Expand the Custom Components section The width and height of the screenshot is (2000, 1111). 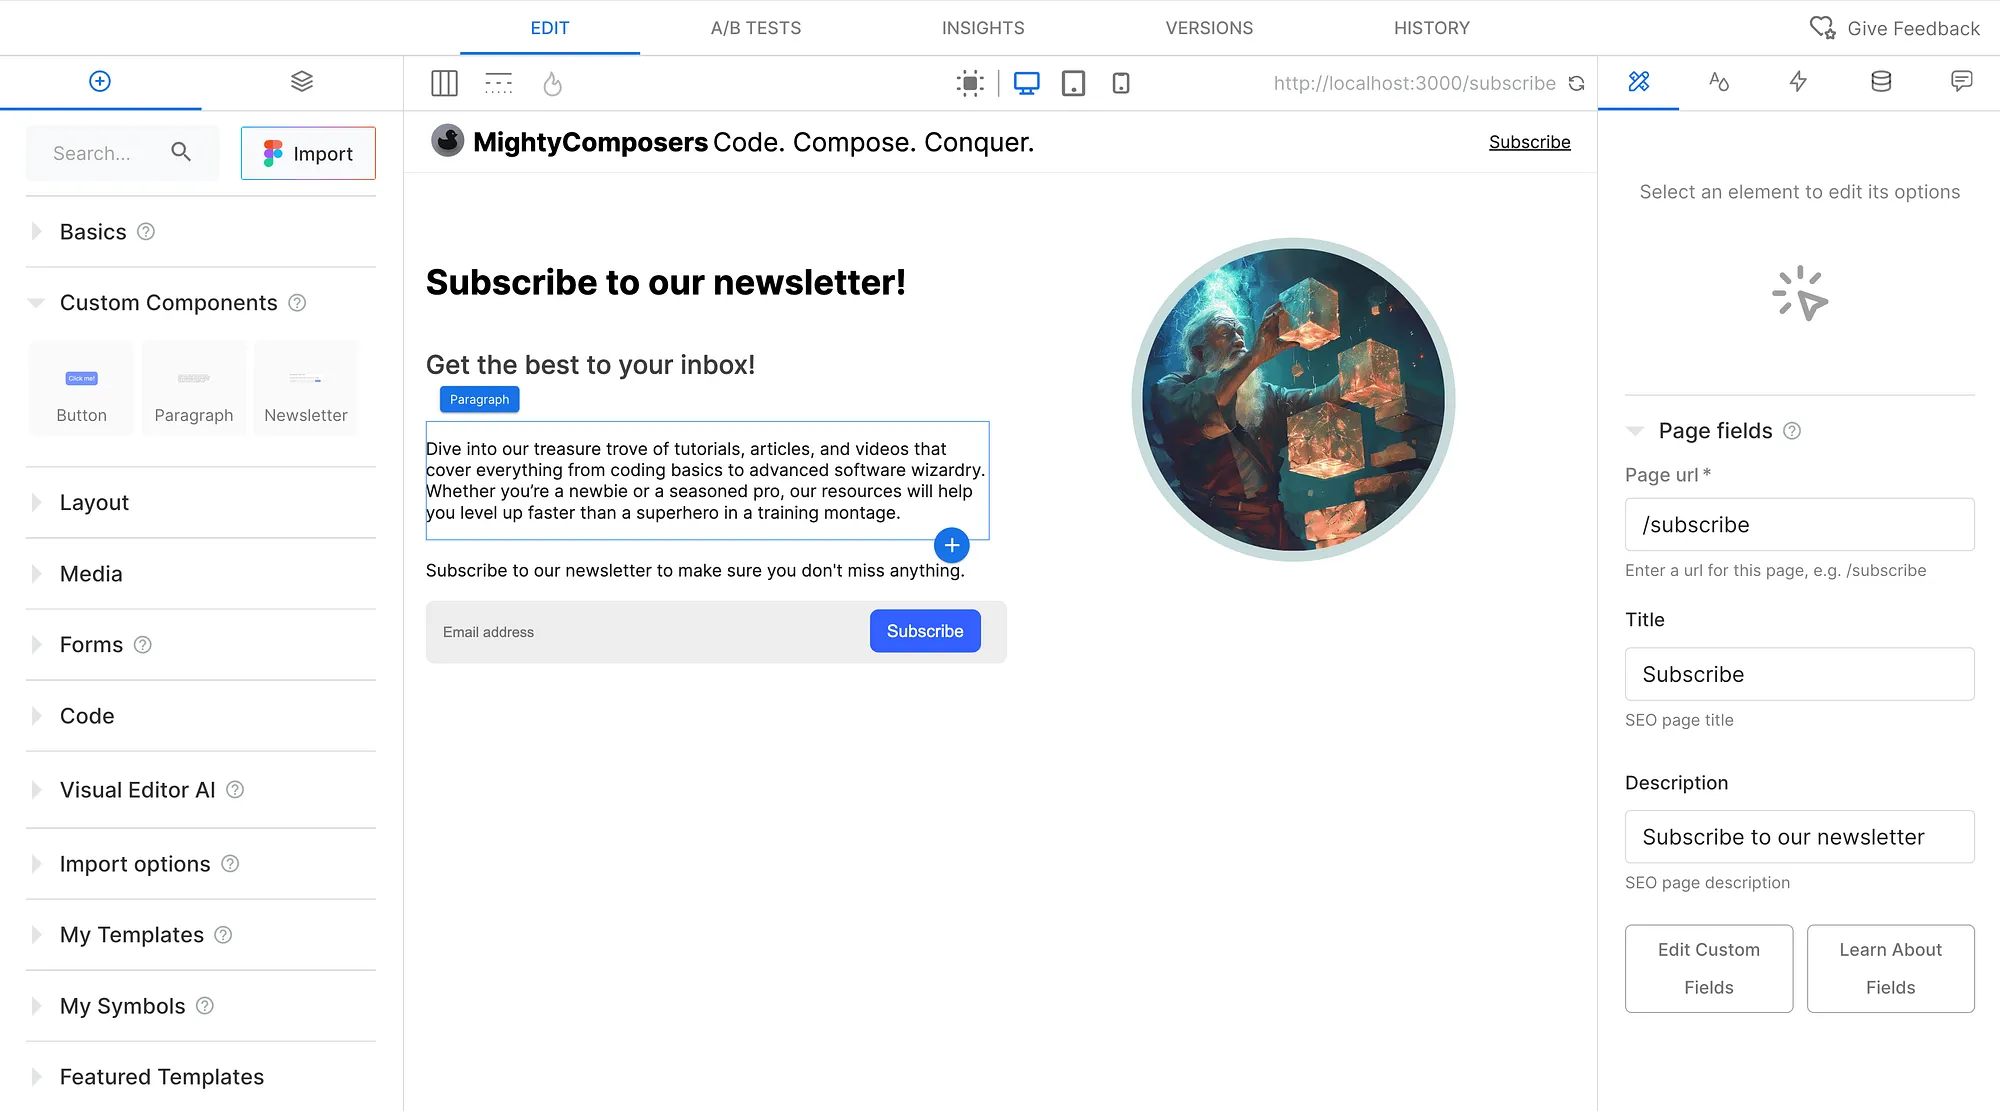pyautogui.click(x=167, y=301)
